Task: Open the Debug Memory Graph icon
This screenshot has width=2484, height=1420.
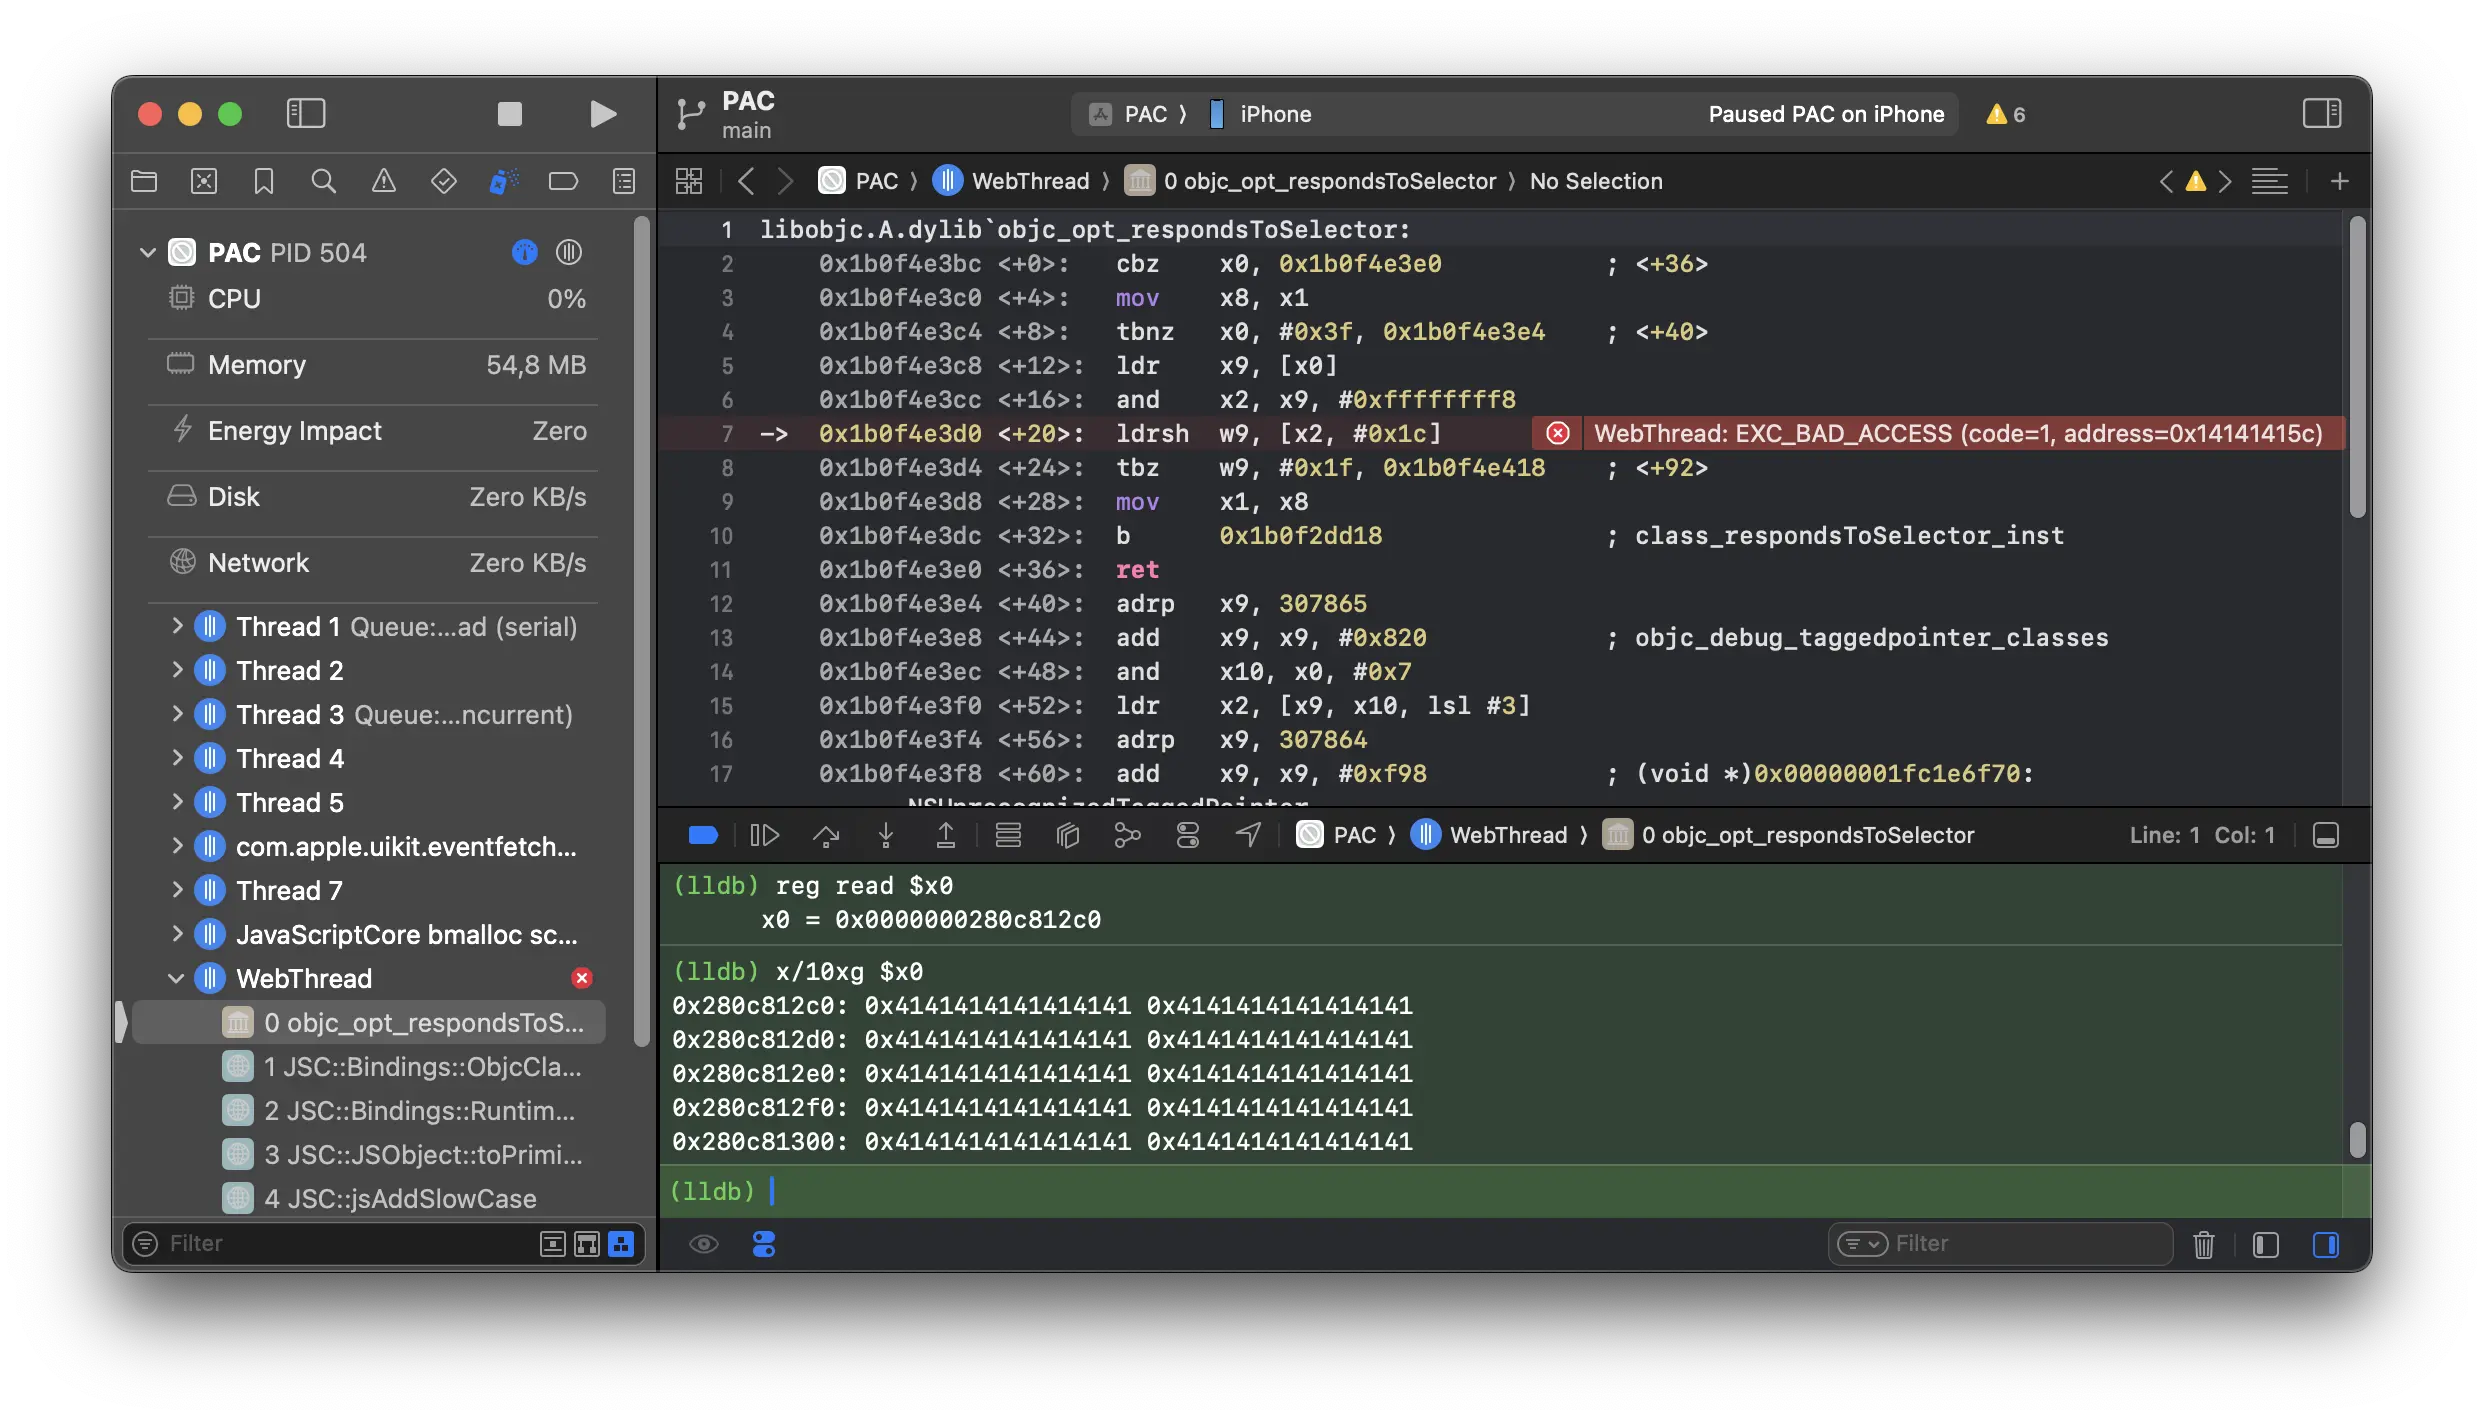Action: point(1127,835)
